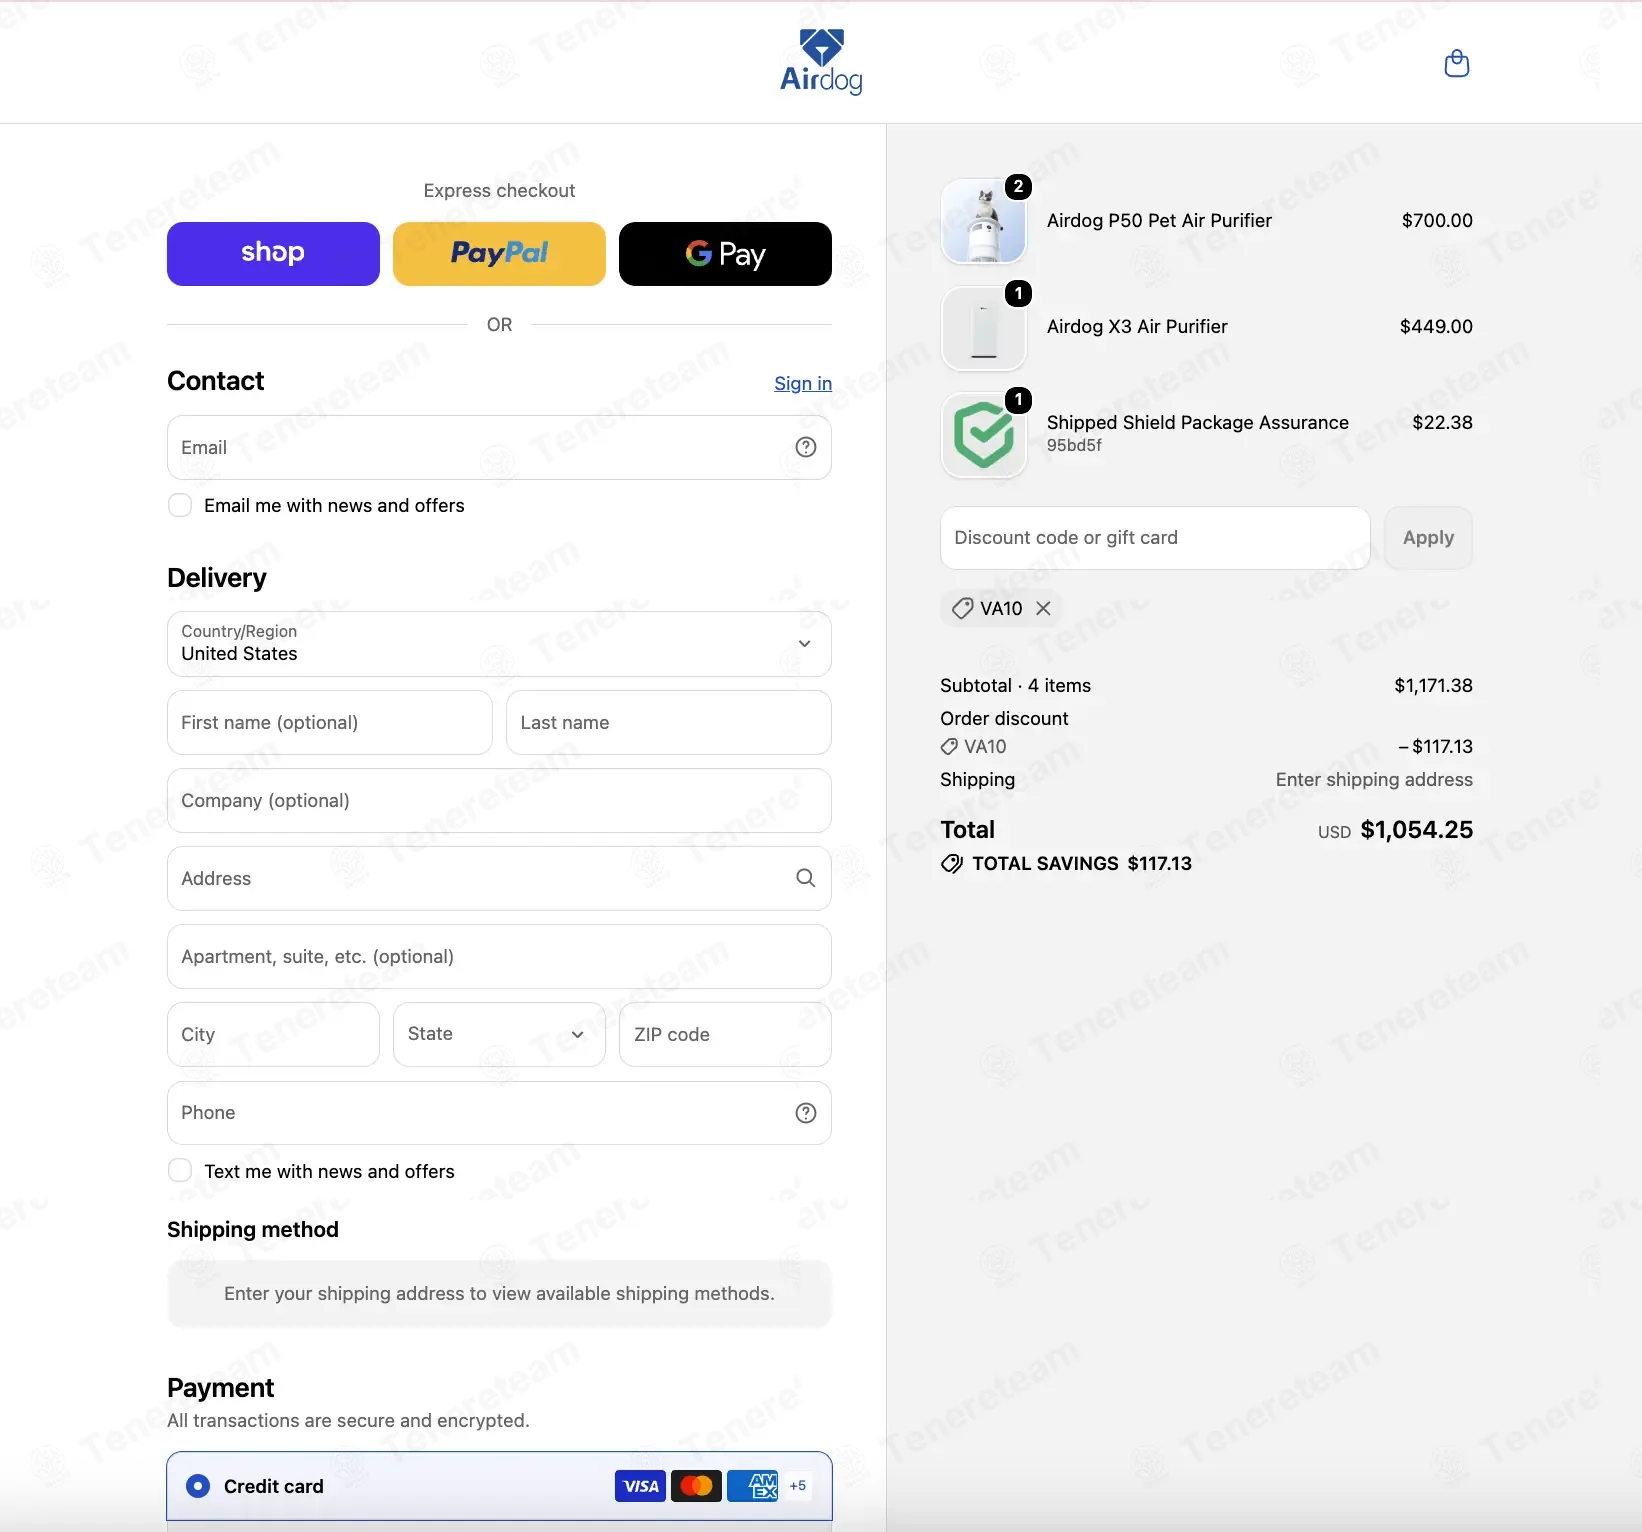
Task: Click the $449.00 price
Action: coord(1436,327)
